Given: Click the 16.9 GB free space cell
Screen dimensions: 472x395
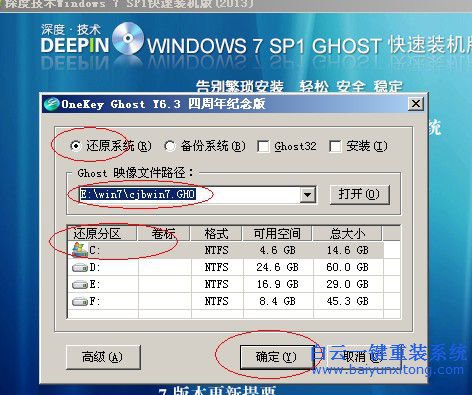Looking at the screenshot, I should coord(277,284).
